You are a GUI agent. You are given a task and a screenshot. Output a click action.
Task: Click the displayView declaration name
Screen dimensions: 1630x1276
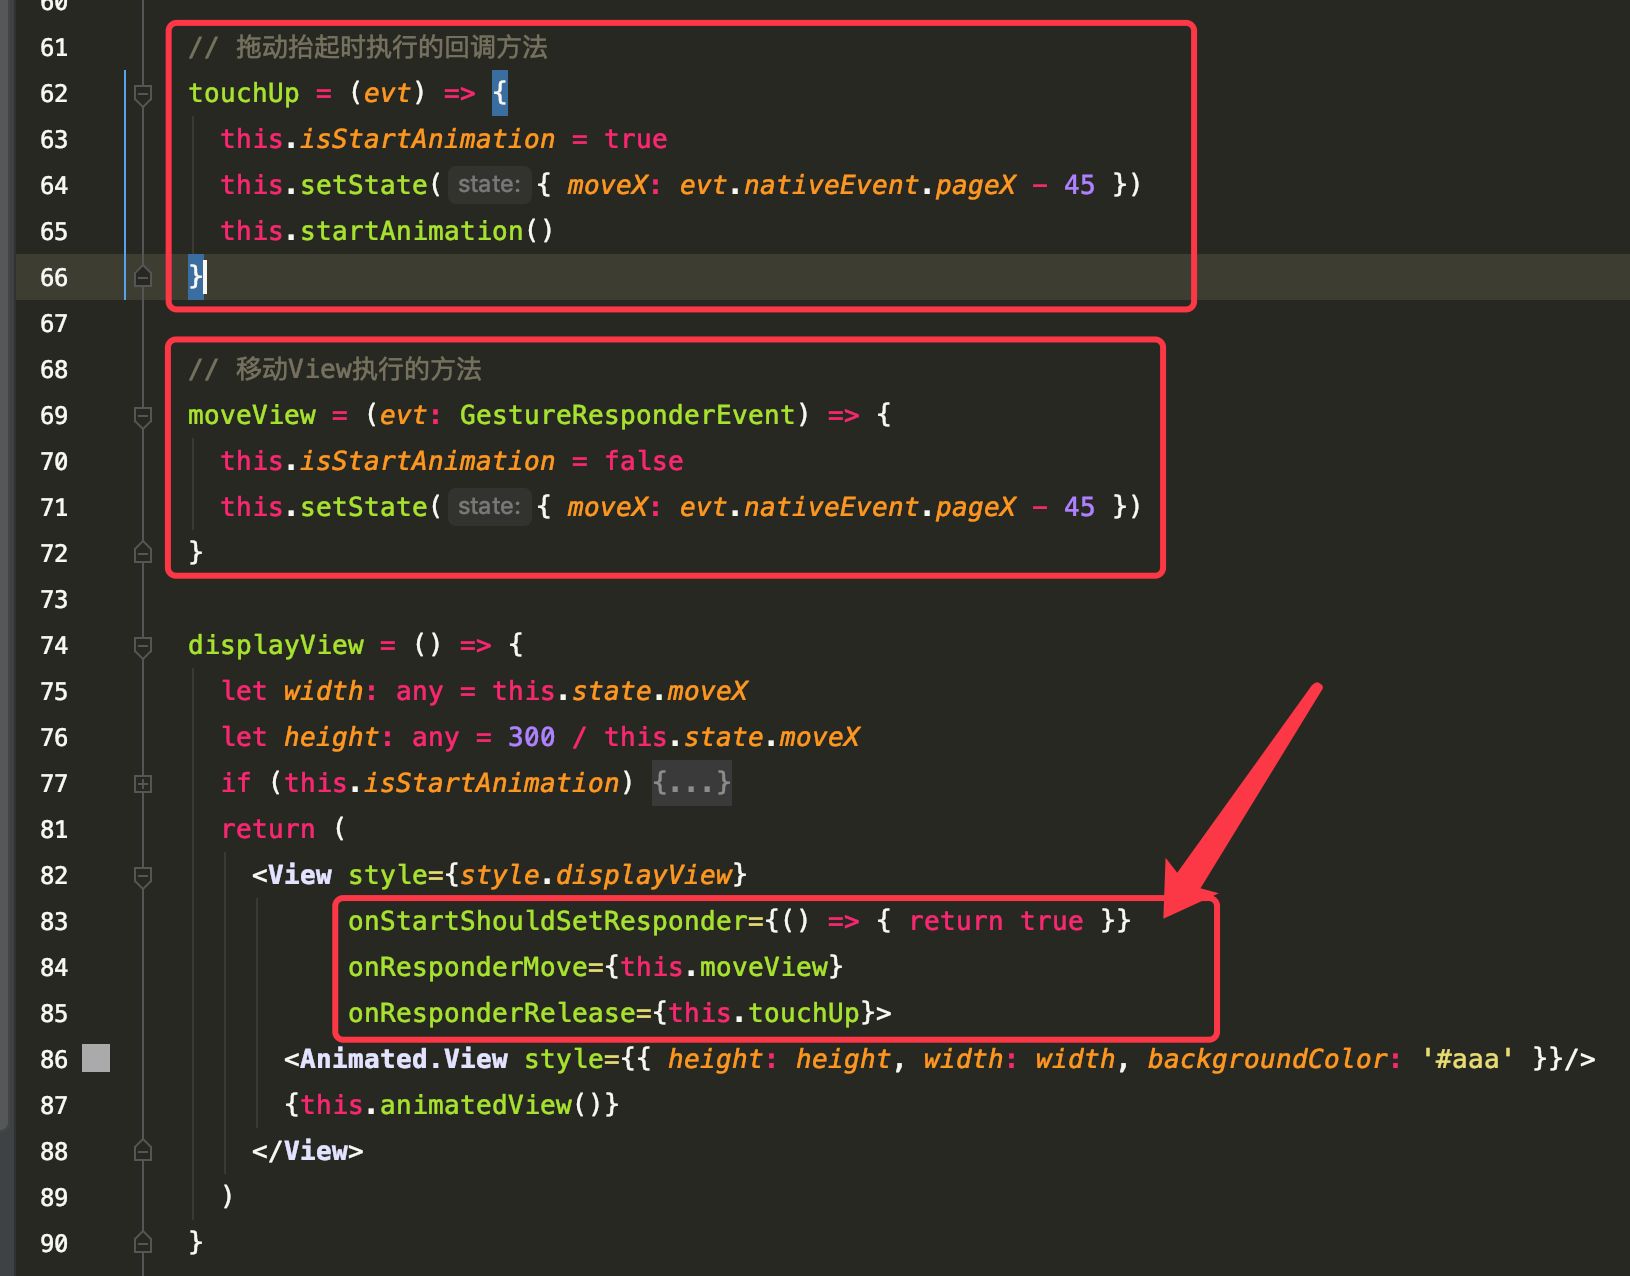276,645
